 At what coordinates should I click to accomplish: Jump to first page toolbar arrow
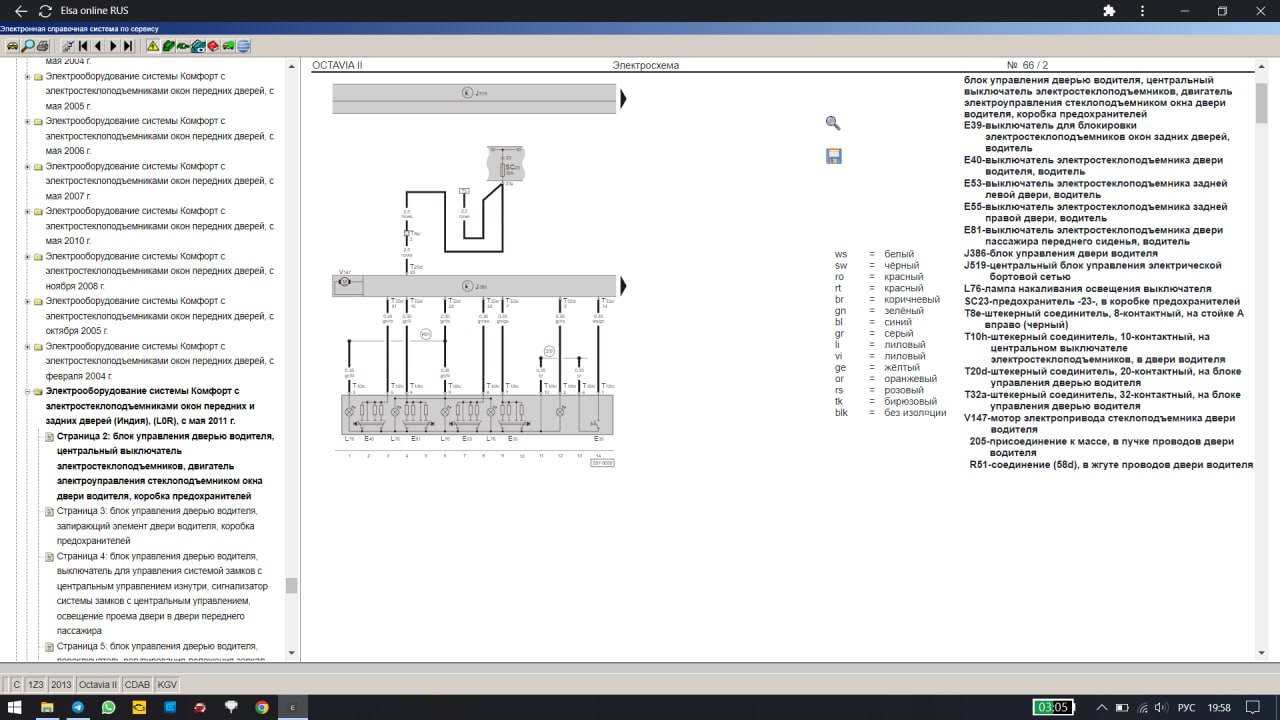(83, 46)
